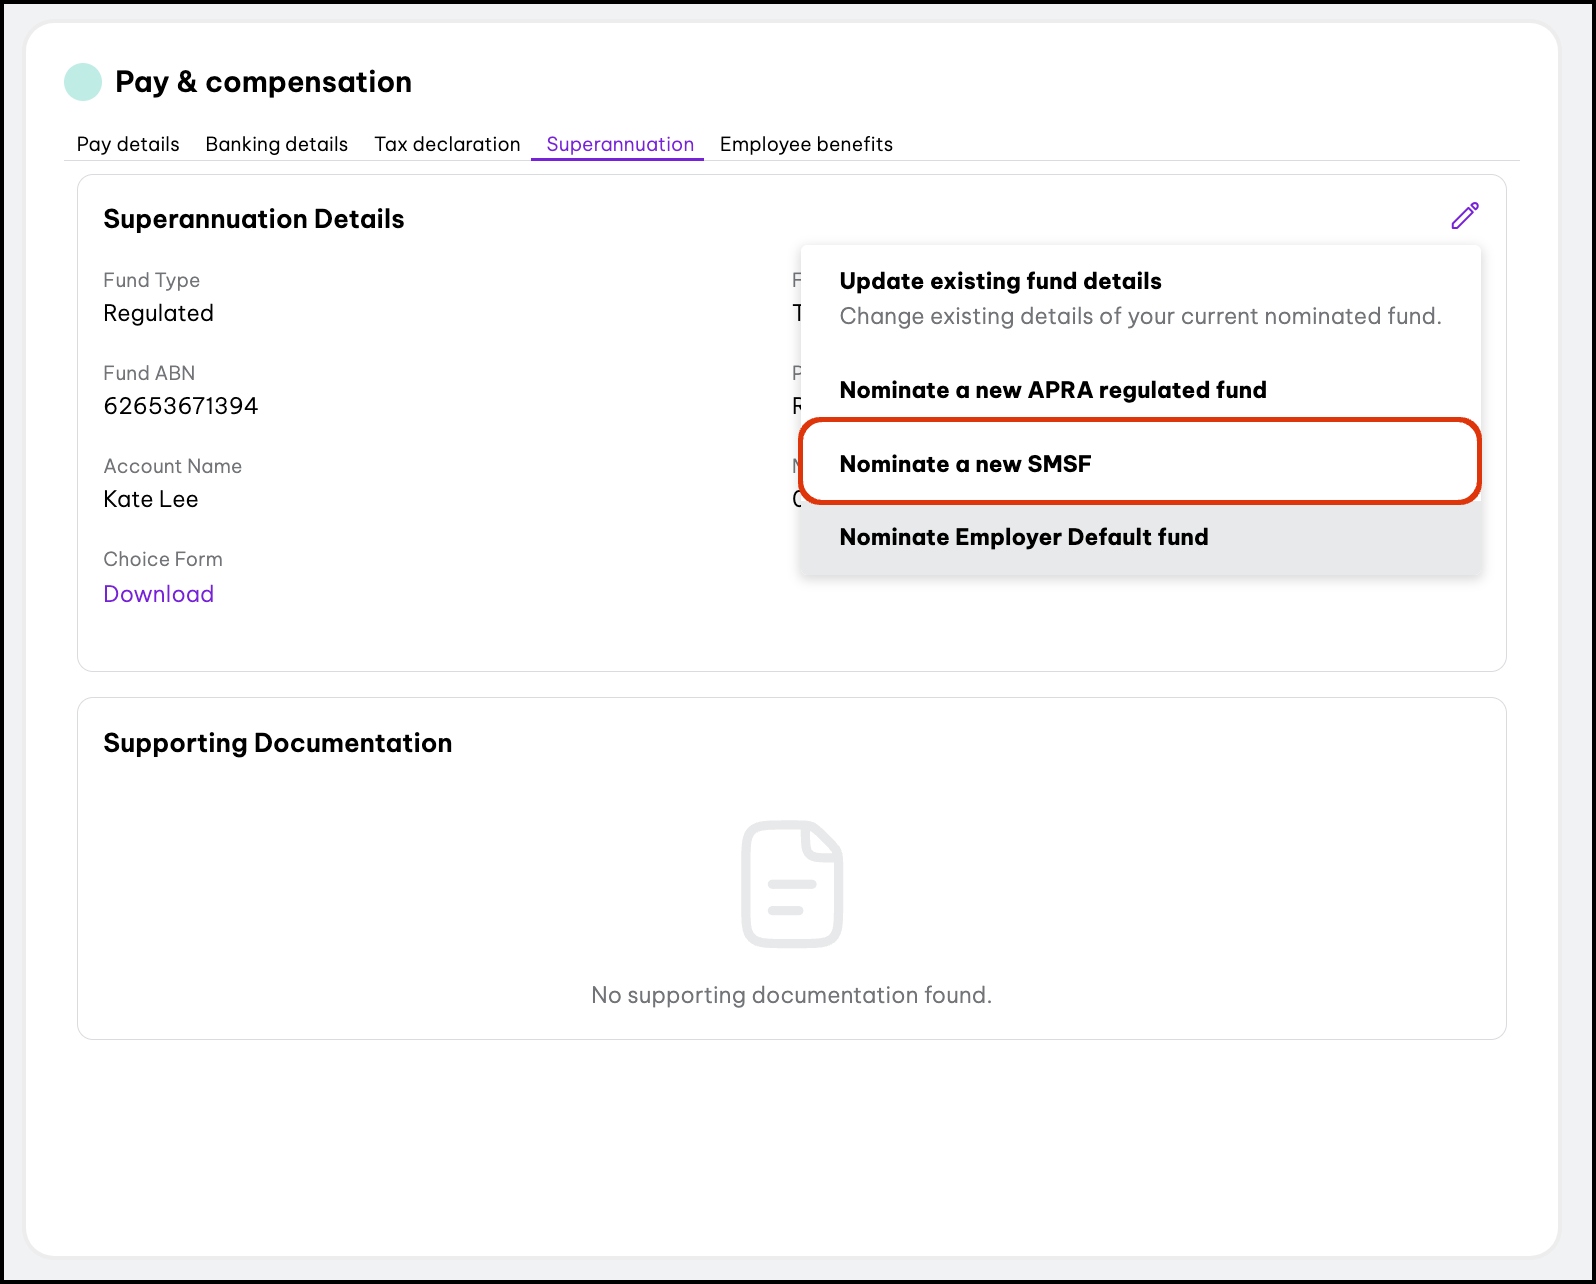The image size is (1596, 1284).
Task: Click the pencil edit icon for Superannuation Details
Action: 1464,216
